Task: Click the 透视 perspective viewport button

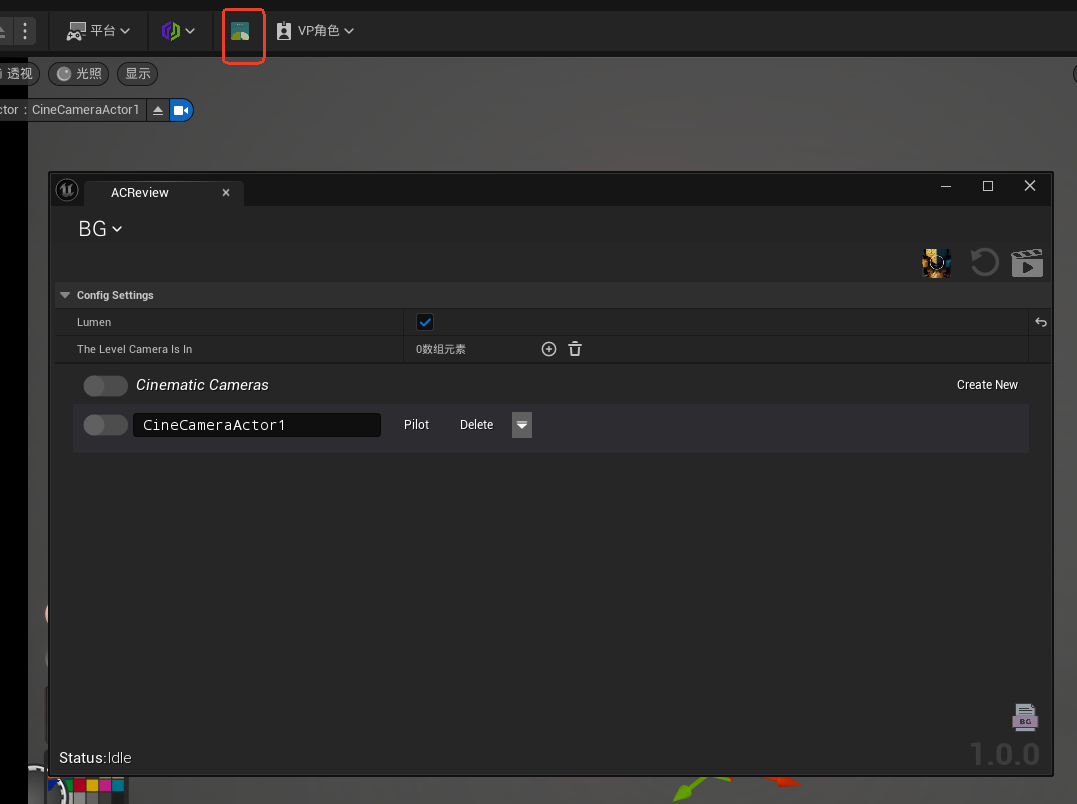Action: (x=19, y=73)
